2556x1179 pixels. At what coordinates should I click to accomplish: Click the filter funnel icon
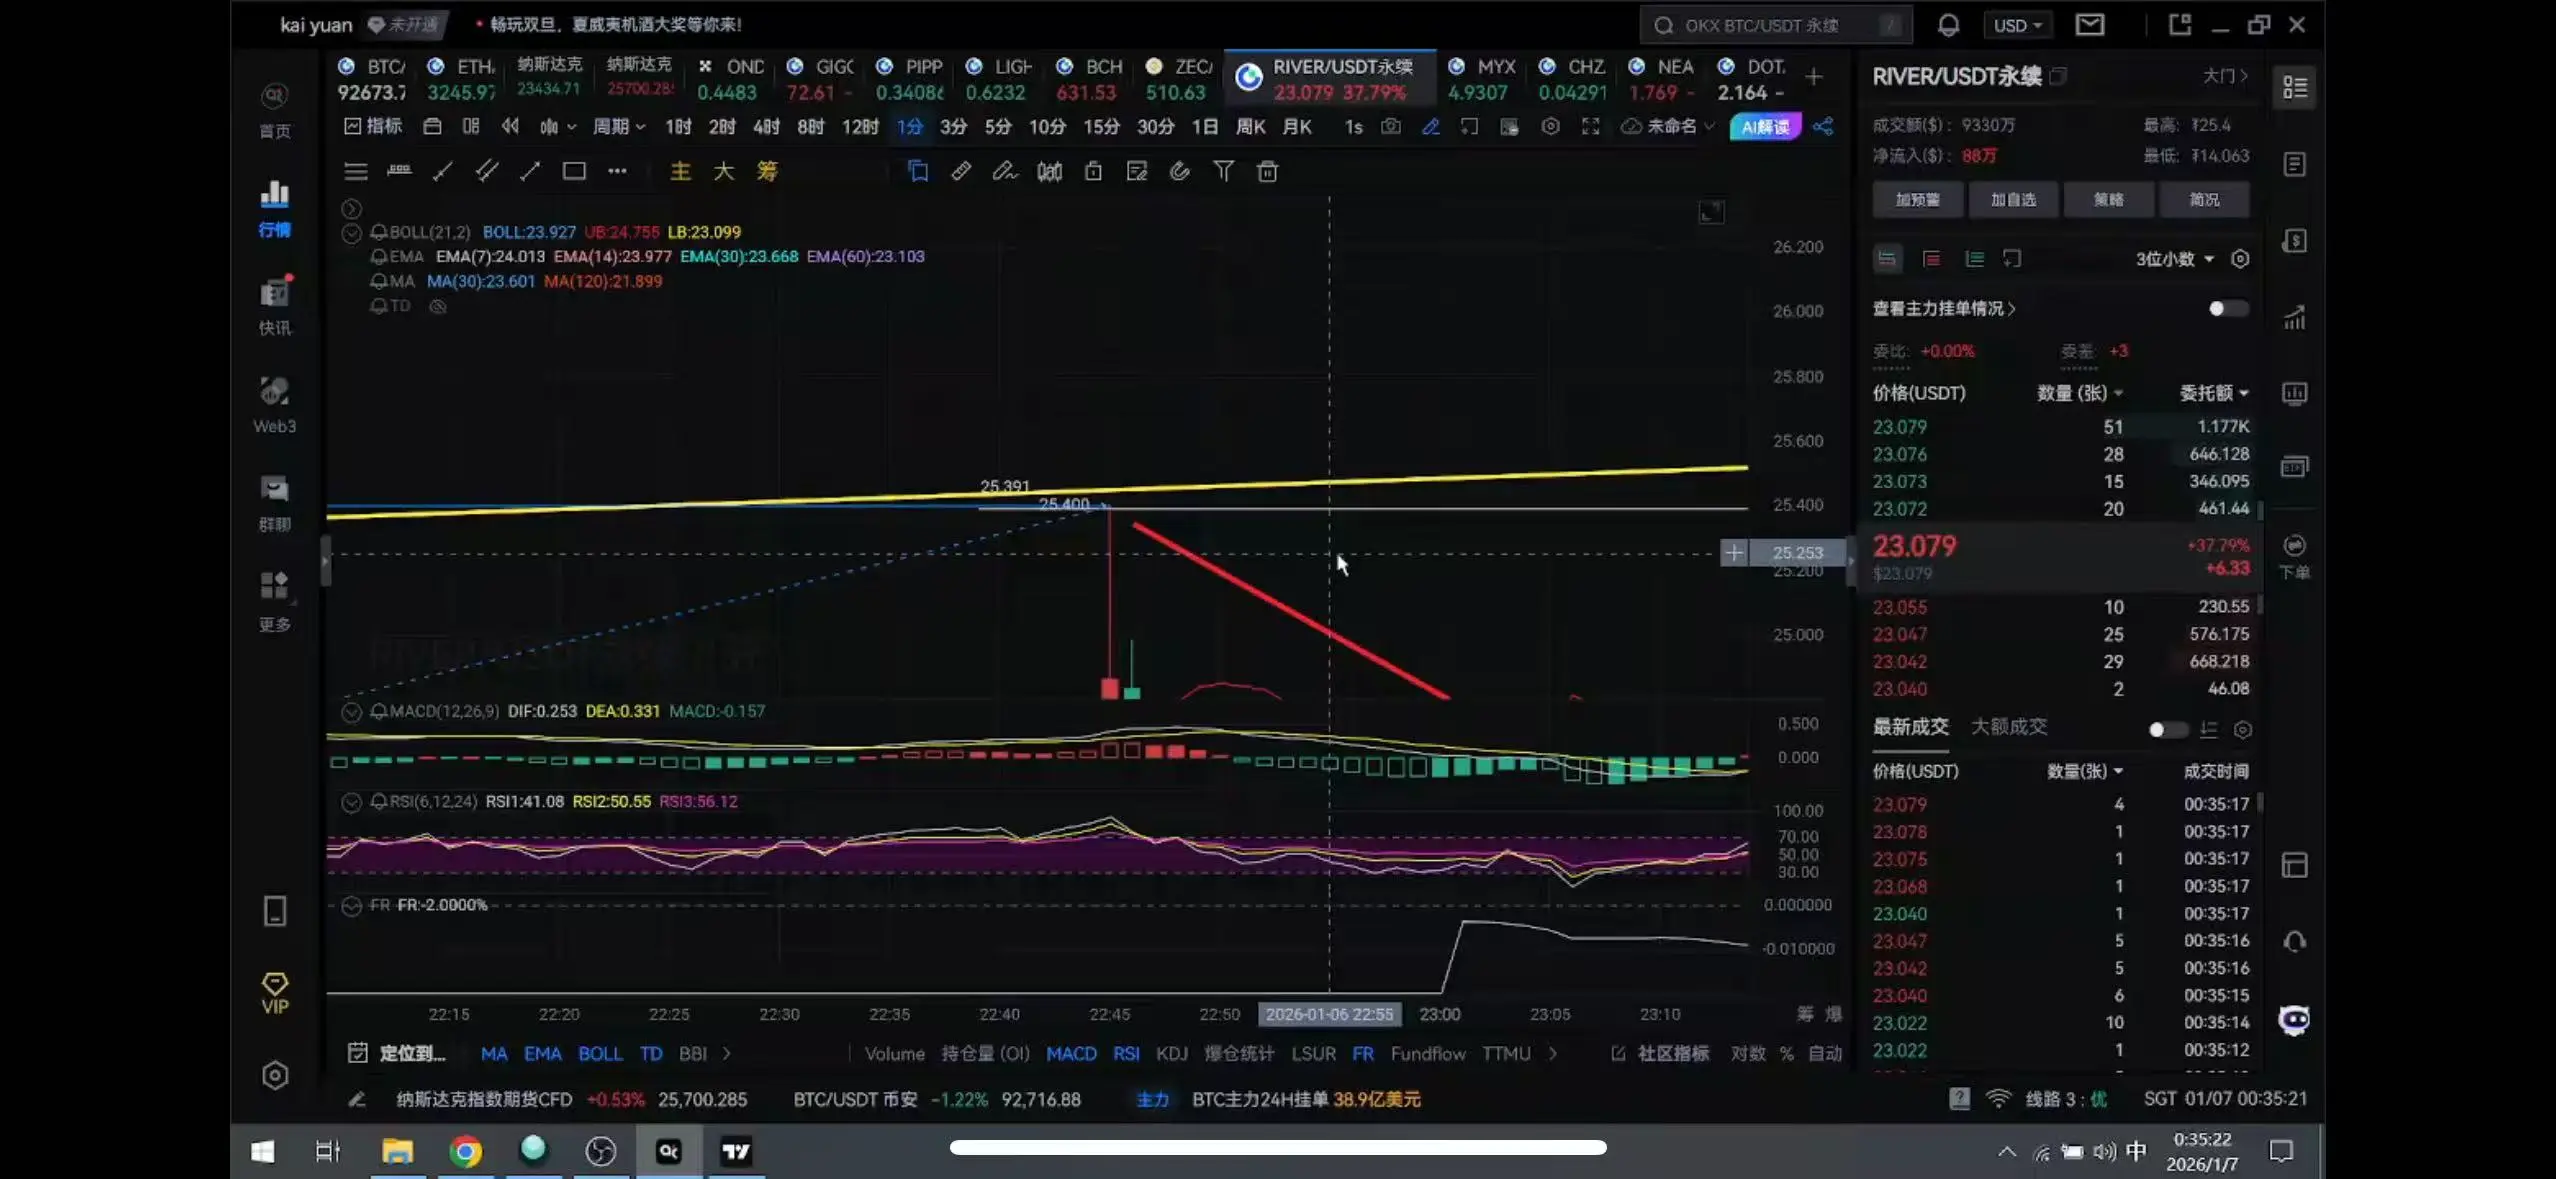click(x=1223, y=172)
